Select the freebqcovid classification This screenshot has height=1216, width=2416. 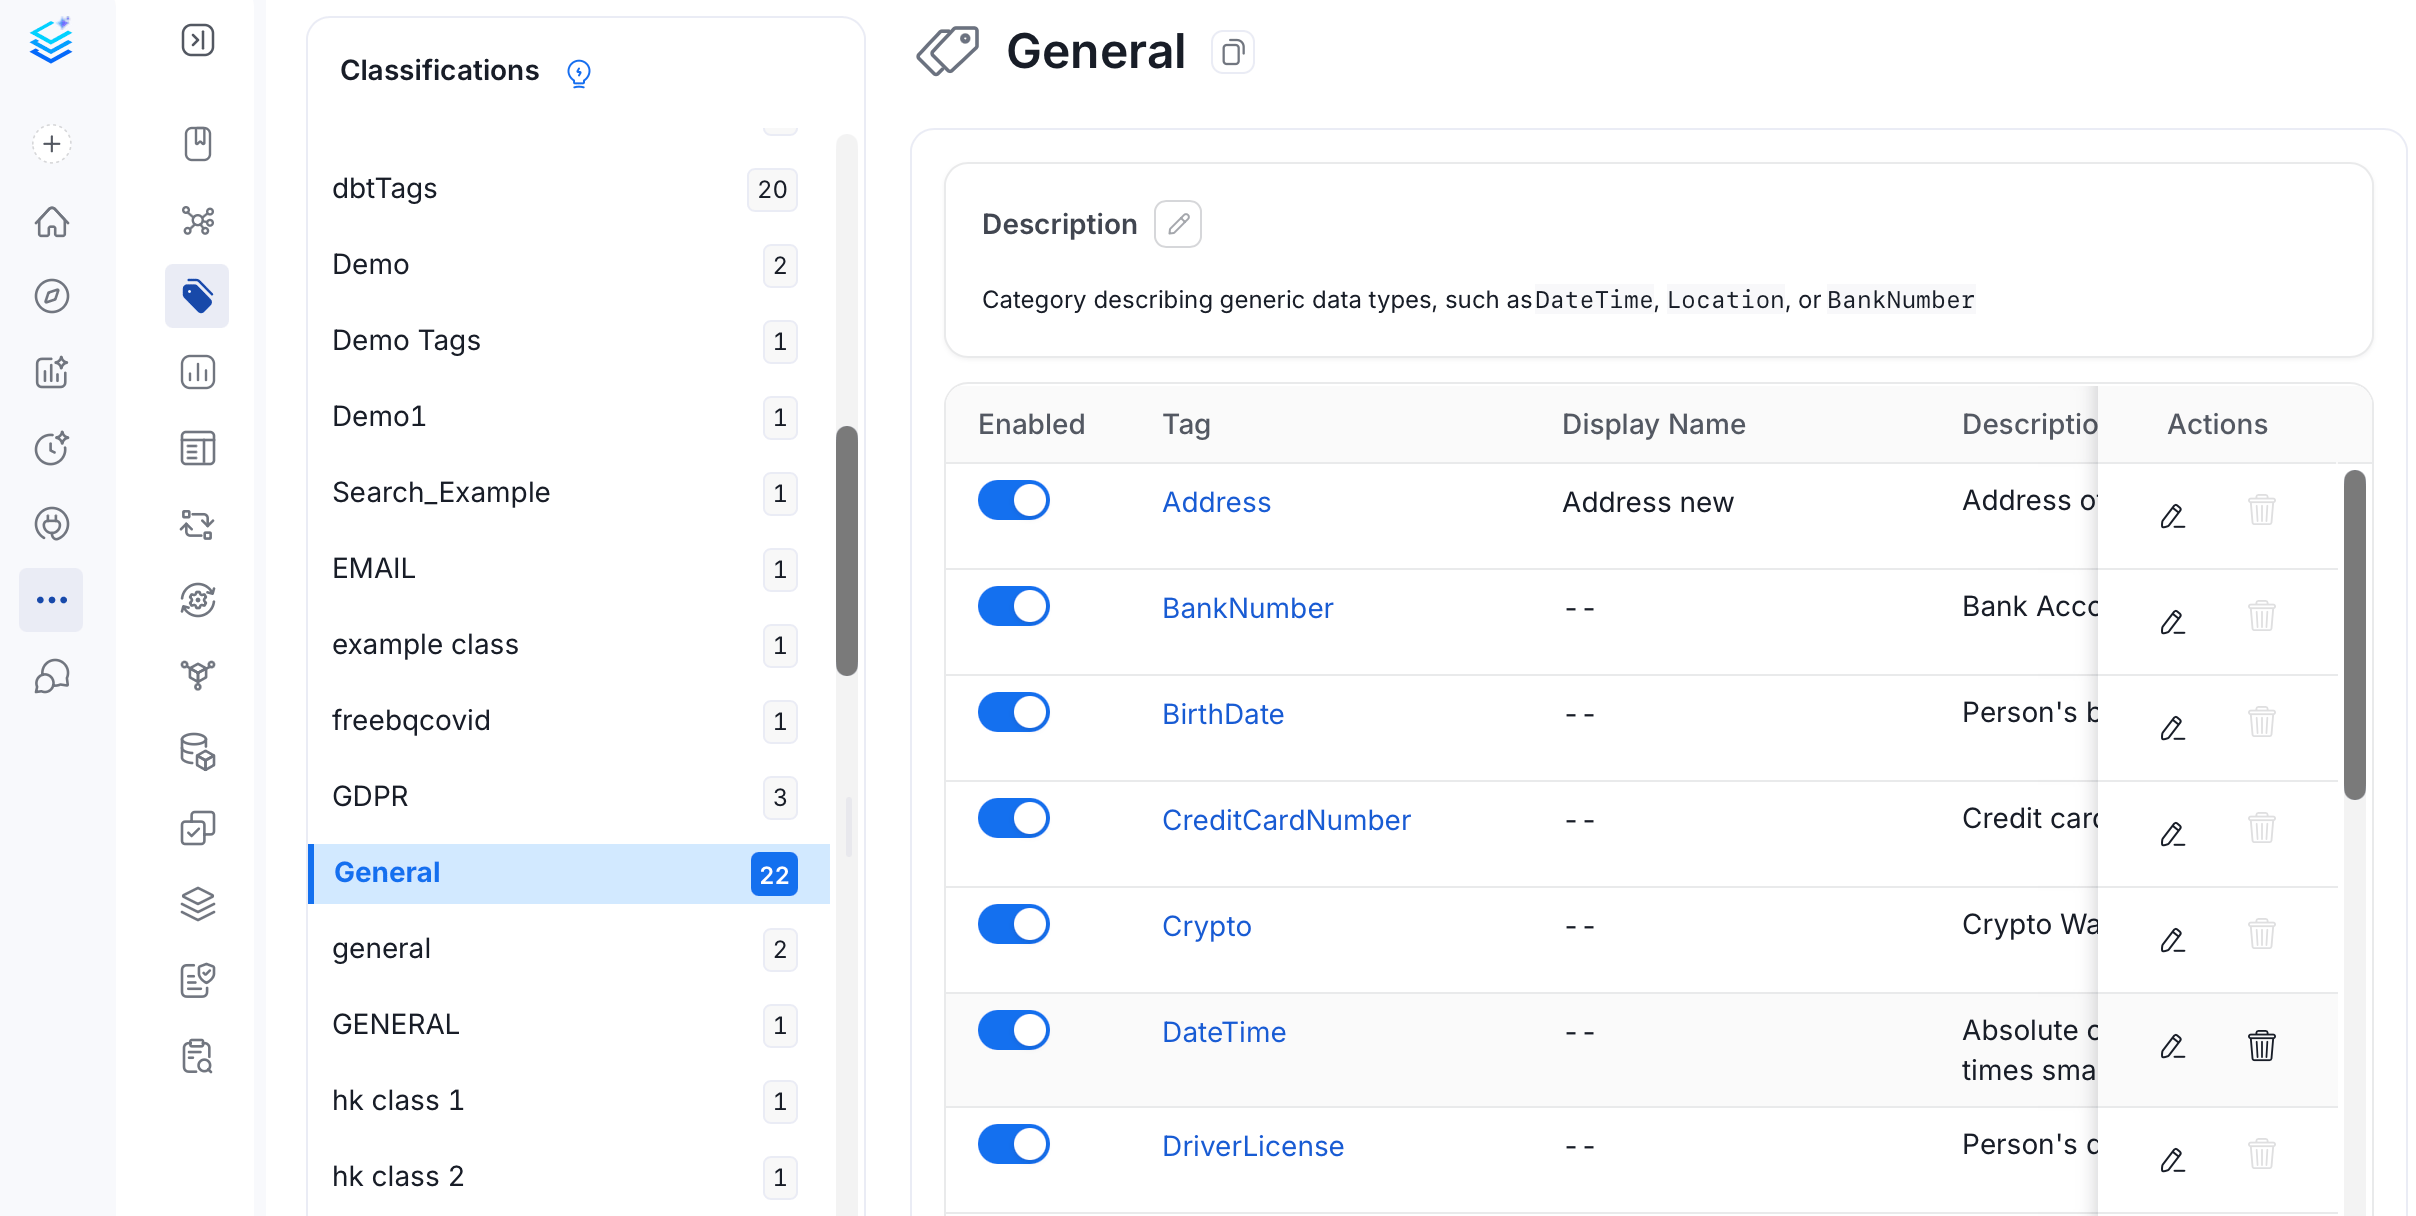[569, 720]
